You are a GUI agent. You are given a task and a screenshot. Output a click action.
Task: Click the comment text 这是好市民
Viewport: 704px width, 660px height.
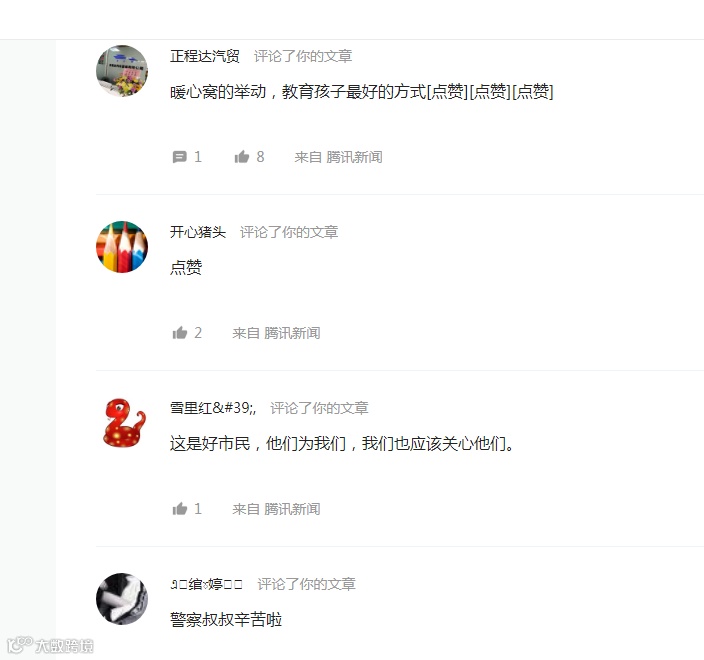click(x=210, y=444)
